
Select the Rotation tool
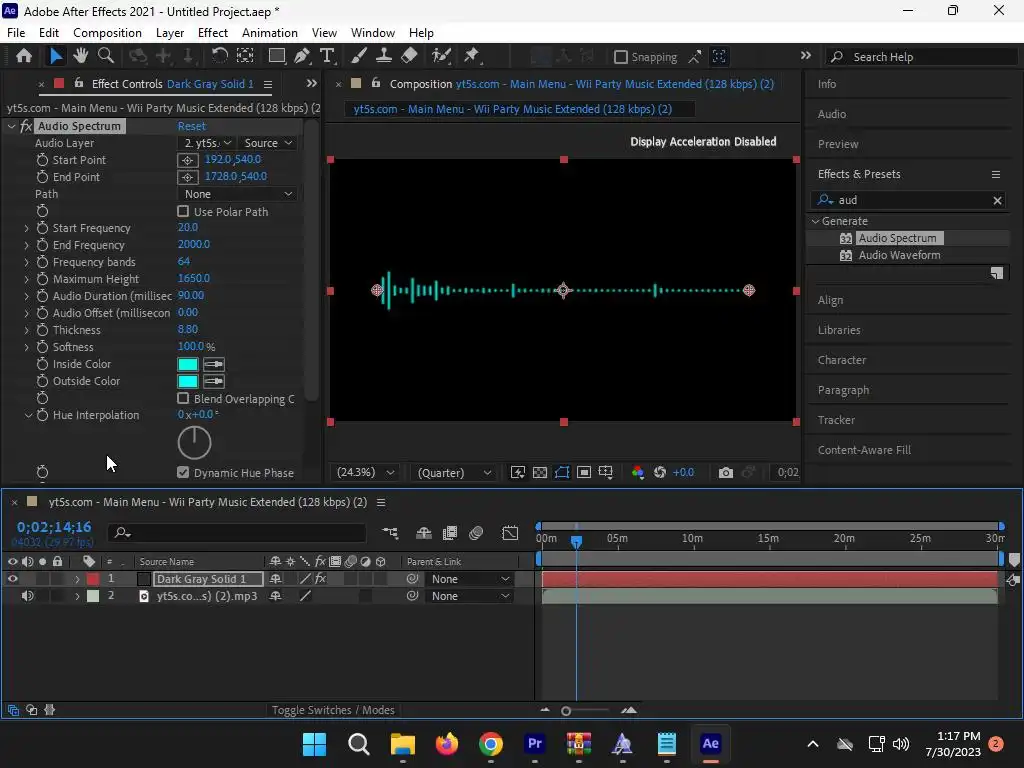[219, 56]
